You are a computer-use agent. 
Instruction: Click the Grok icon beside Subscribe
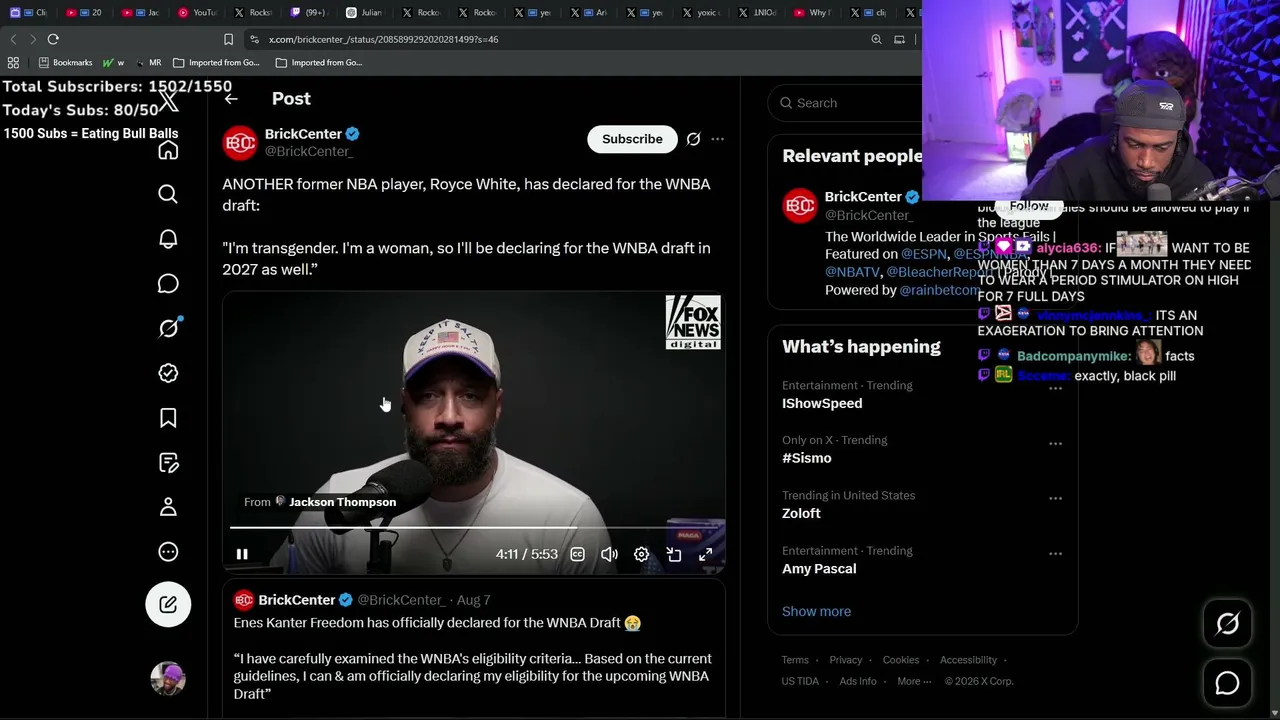pos(693,139)
